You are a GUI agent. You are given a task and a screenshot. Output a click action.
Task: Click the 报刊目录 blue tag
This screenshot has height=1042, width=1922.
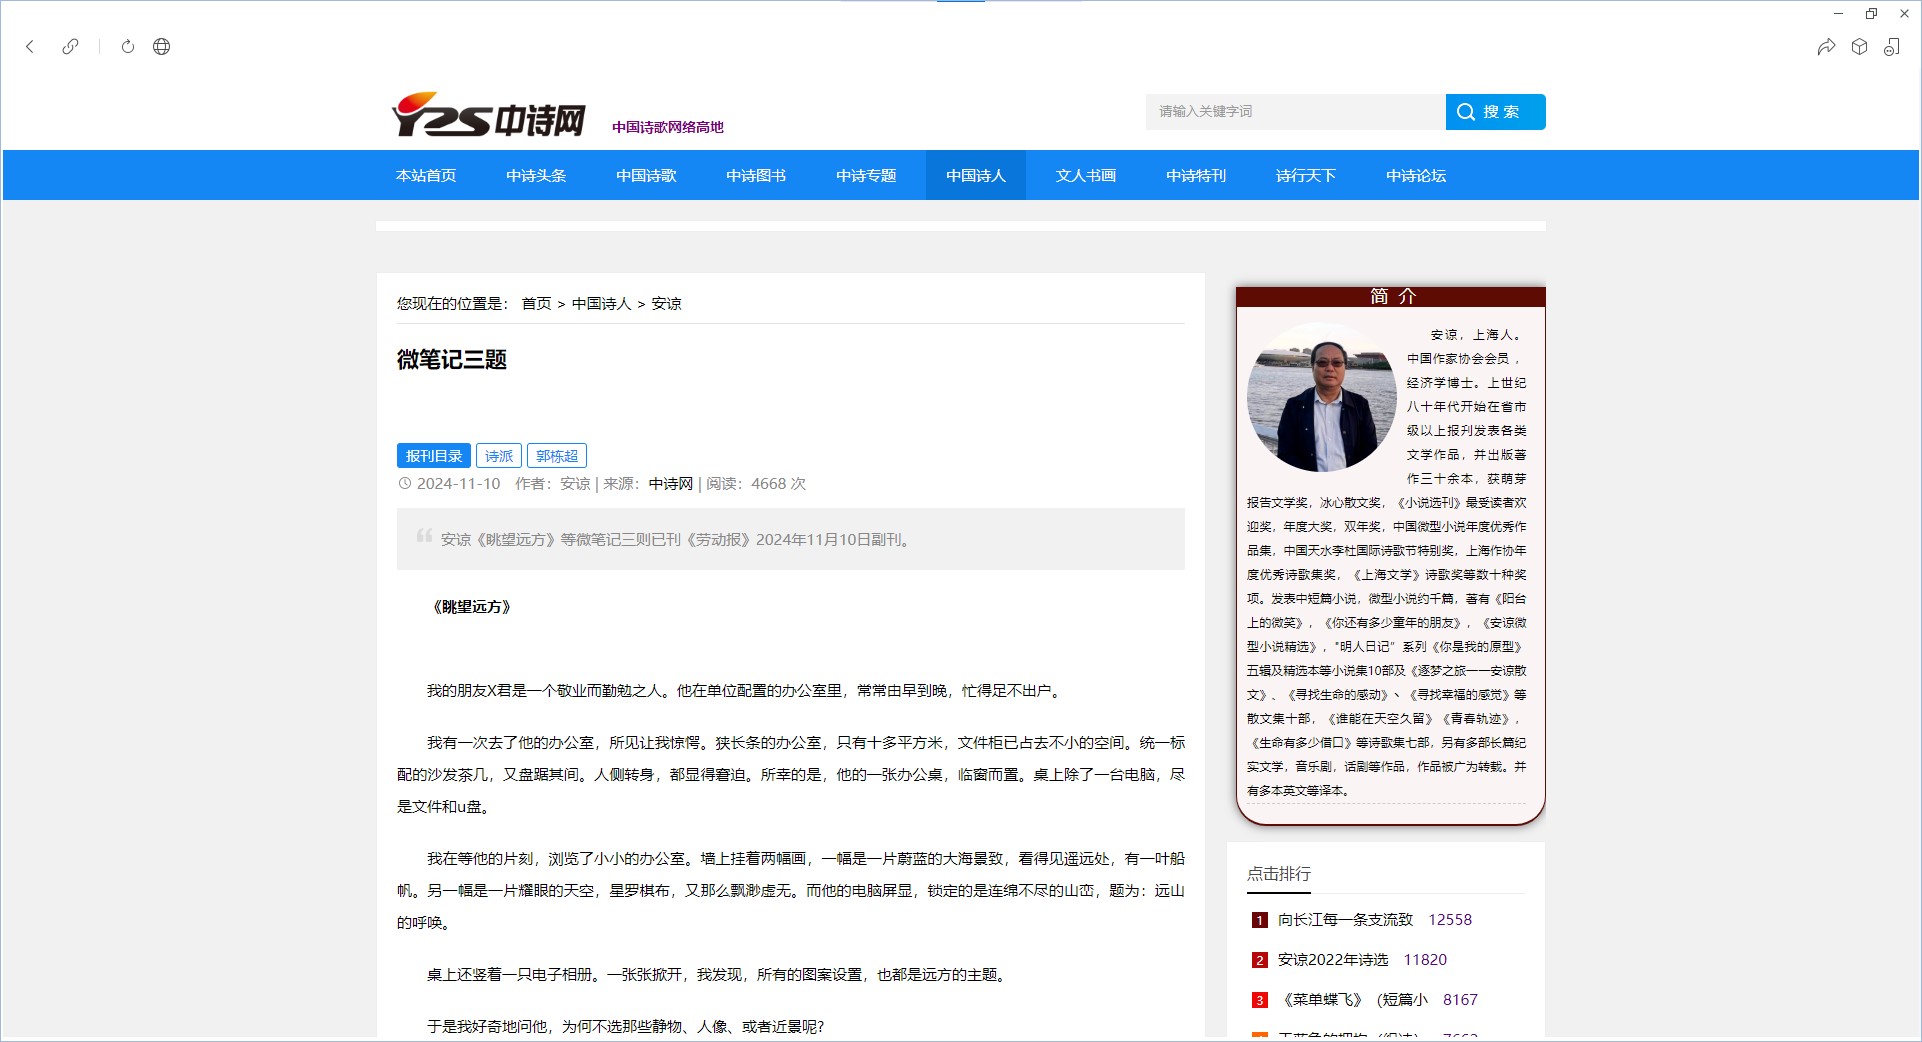[x=433, y=456]
